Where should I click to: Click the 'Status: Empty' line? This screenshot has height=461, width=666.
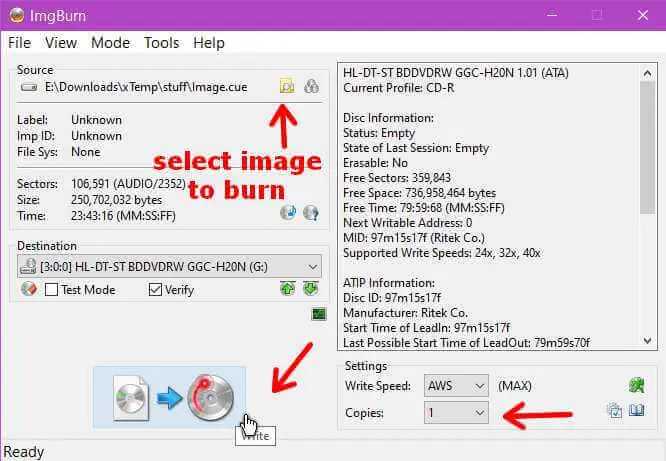point(379,133)
